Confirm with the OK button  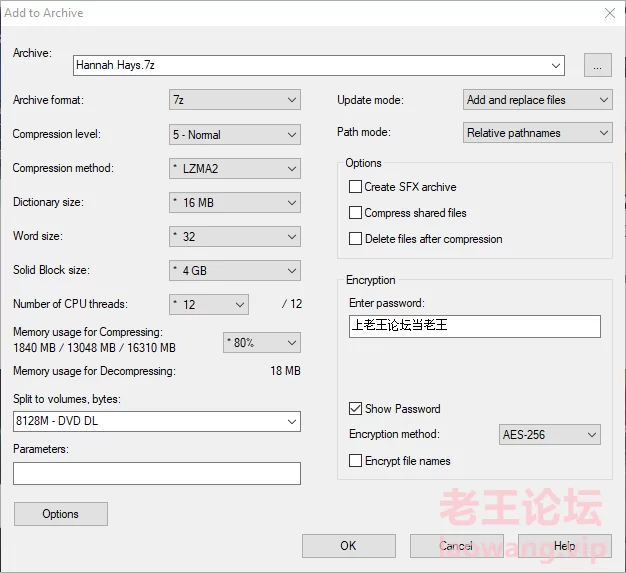click(349, 546)
